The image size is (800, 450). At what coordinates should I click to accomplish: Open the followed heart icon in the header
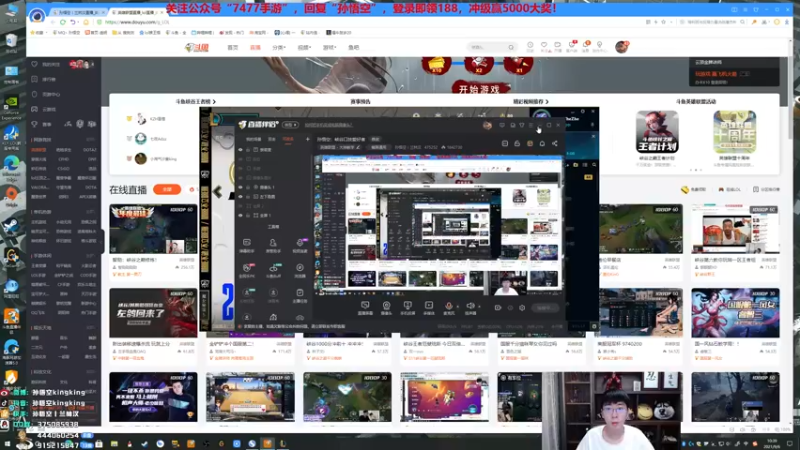pos(544,46)
